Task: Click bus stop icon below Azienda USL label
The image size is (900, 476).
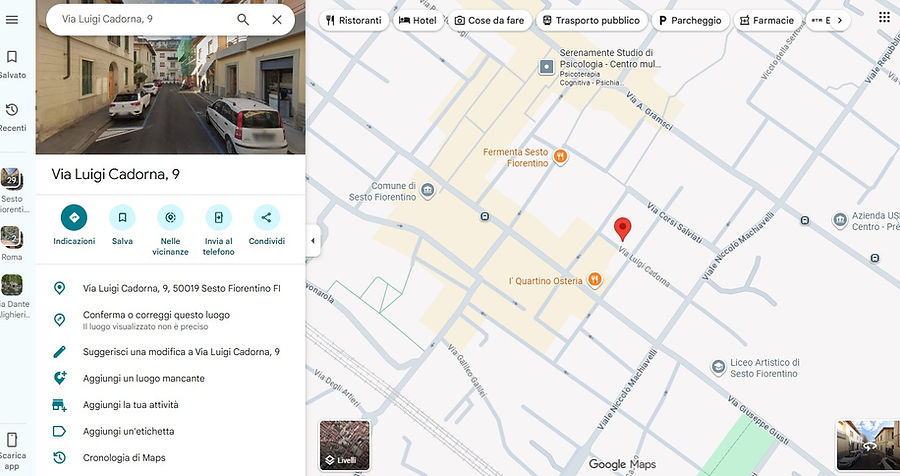Action: pyautogui.click(x=875, y=258)
